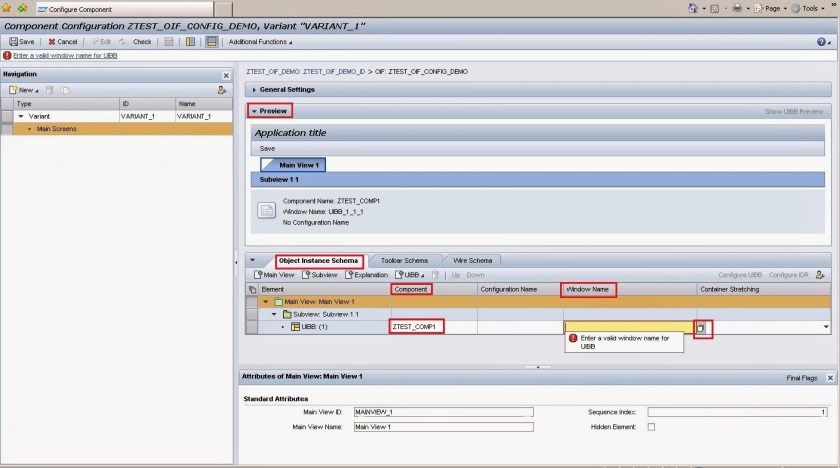Click the Navigation personalize icon
840x468 pixels.
[x=221, y=90]
